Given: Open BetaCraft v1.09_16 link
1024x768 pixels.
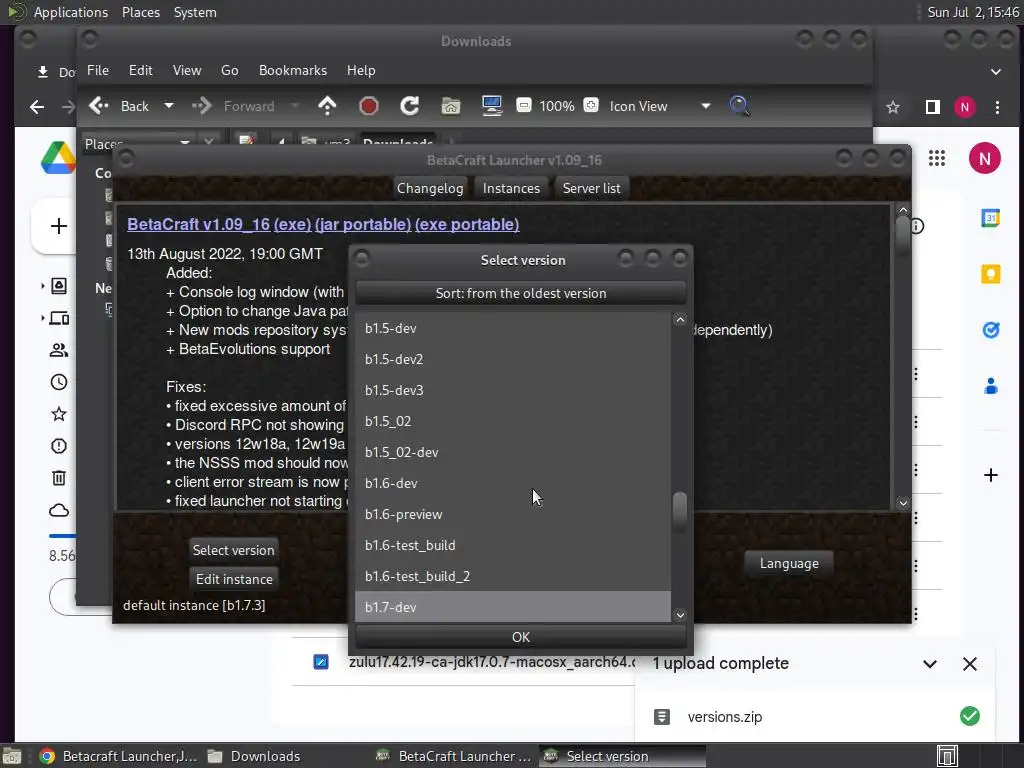Looking at the screenshot, I should pyautogui.click(x=199, y=224).
